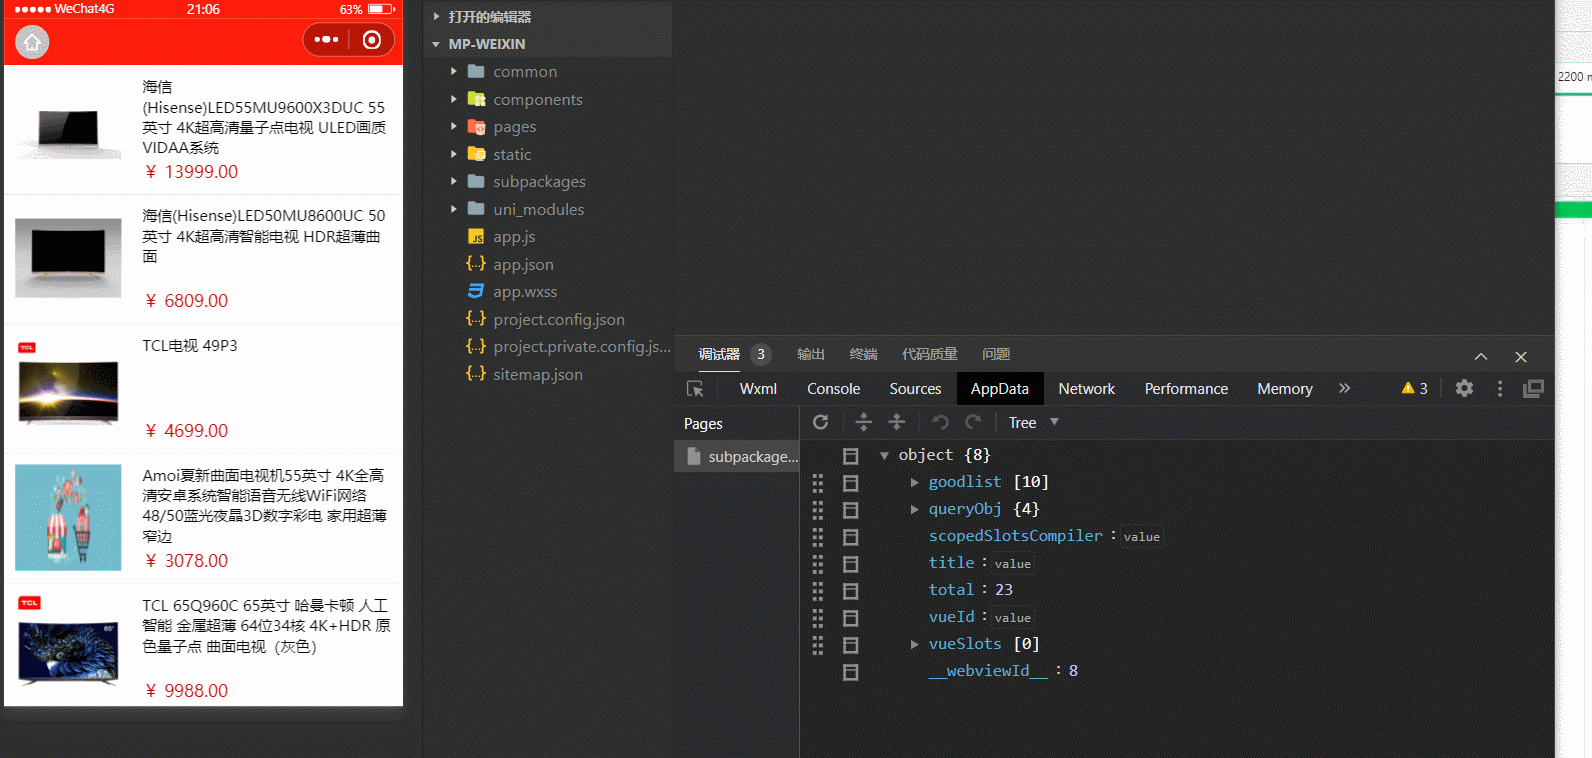Click drag handle beside total row
Screen dimensions: 1592x758
pos(818,591)
